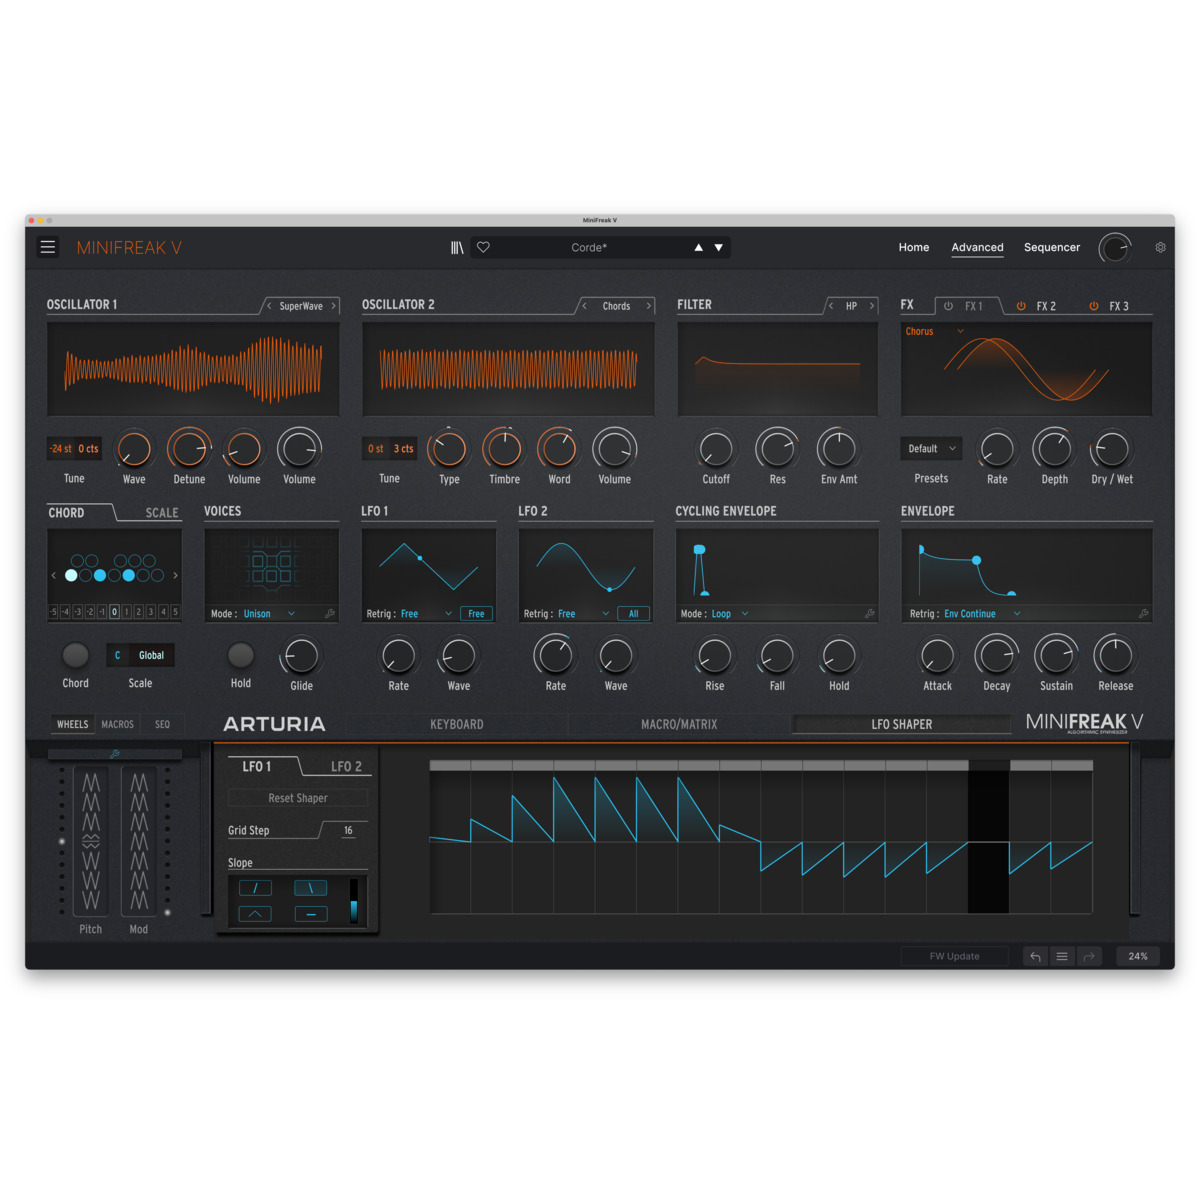This screenshot has height=1200, width=1200.
Task: Open the settings gear icon
Action: click(1160, 247)
